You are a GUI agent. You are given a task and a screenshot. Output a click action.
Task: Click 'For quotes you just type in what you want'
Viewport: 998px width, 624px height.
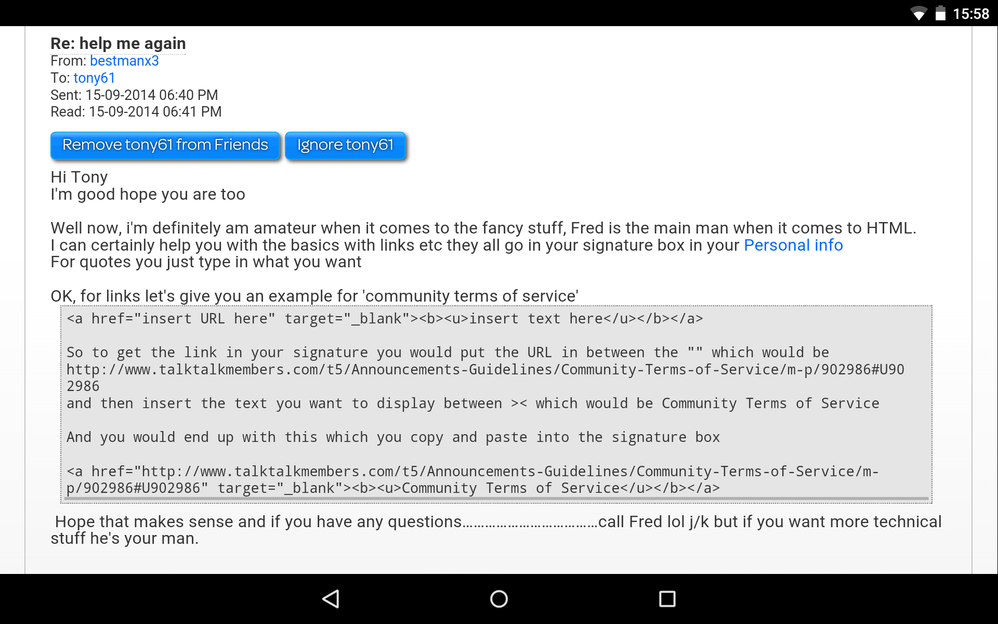tap(206, 262)
